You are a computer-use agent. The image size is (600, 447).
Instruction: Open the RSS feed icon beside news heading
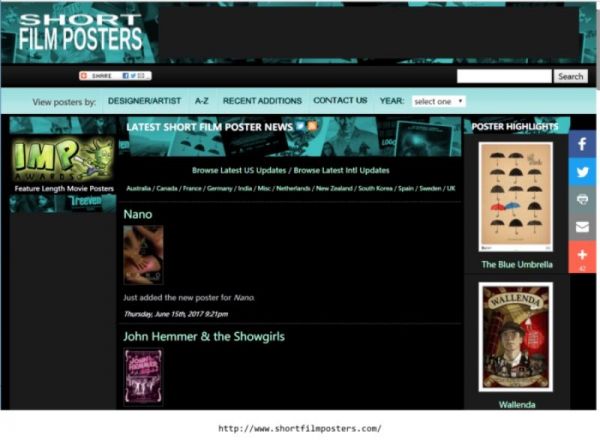[x=312, y=127]
